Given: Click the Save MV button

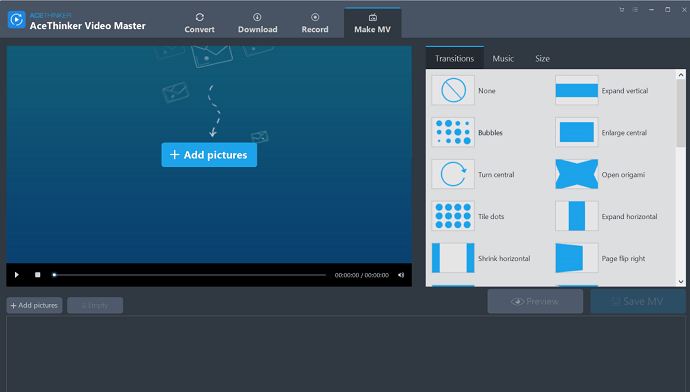Looking at the screenshot, I should click(x=638, y=301).
